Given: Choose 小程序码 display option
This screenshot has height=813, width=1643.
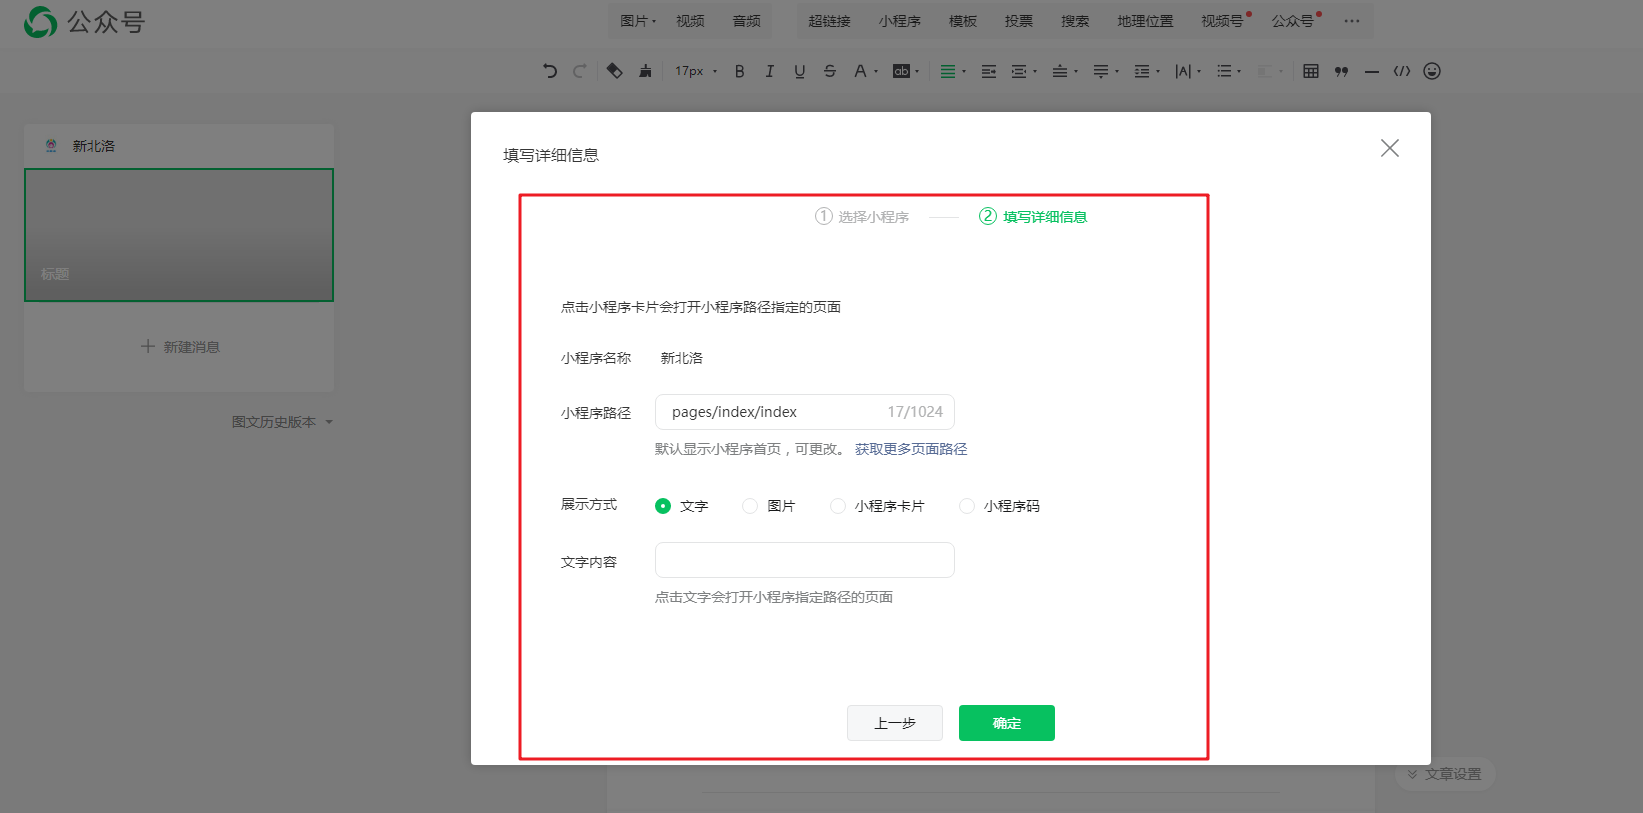Looking at the screenshot, I should [967, 506].
